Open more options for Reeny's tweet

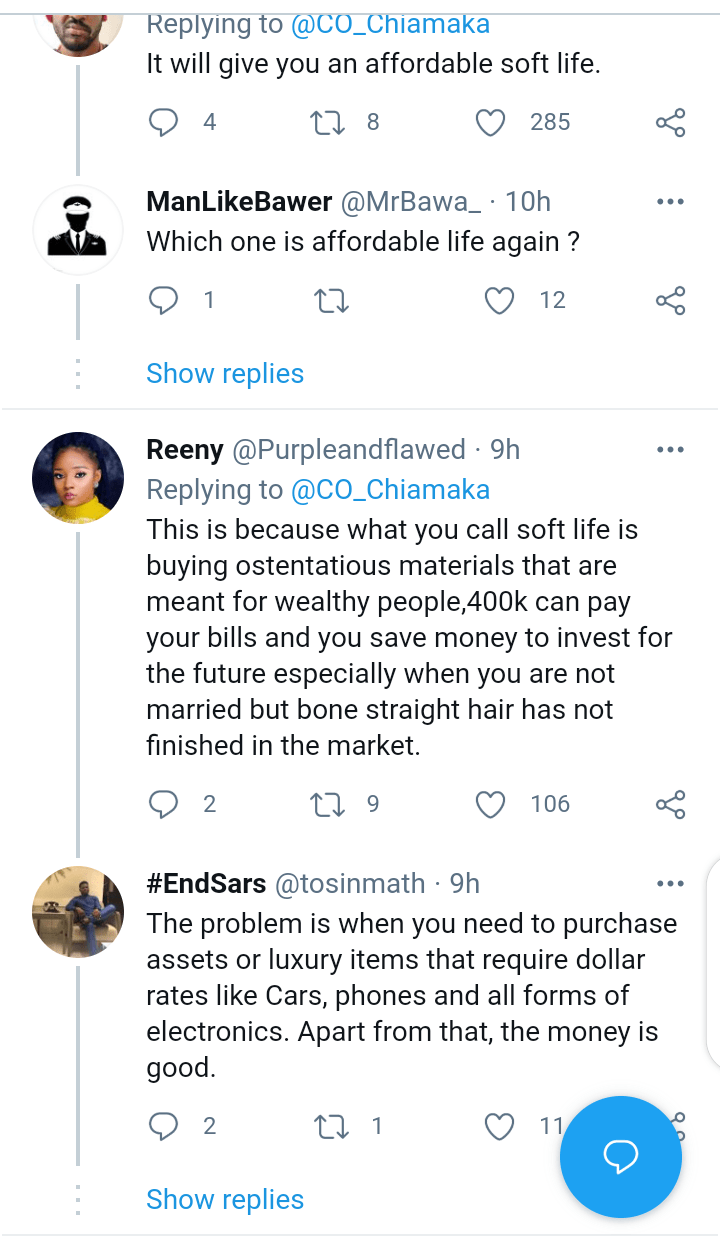(670, 450)
